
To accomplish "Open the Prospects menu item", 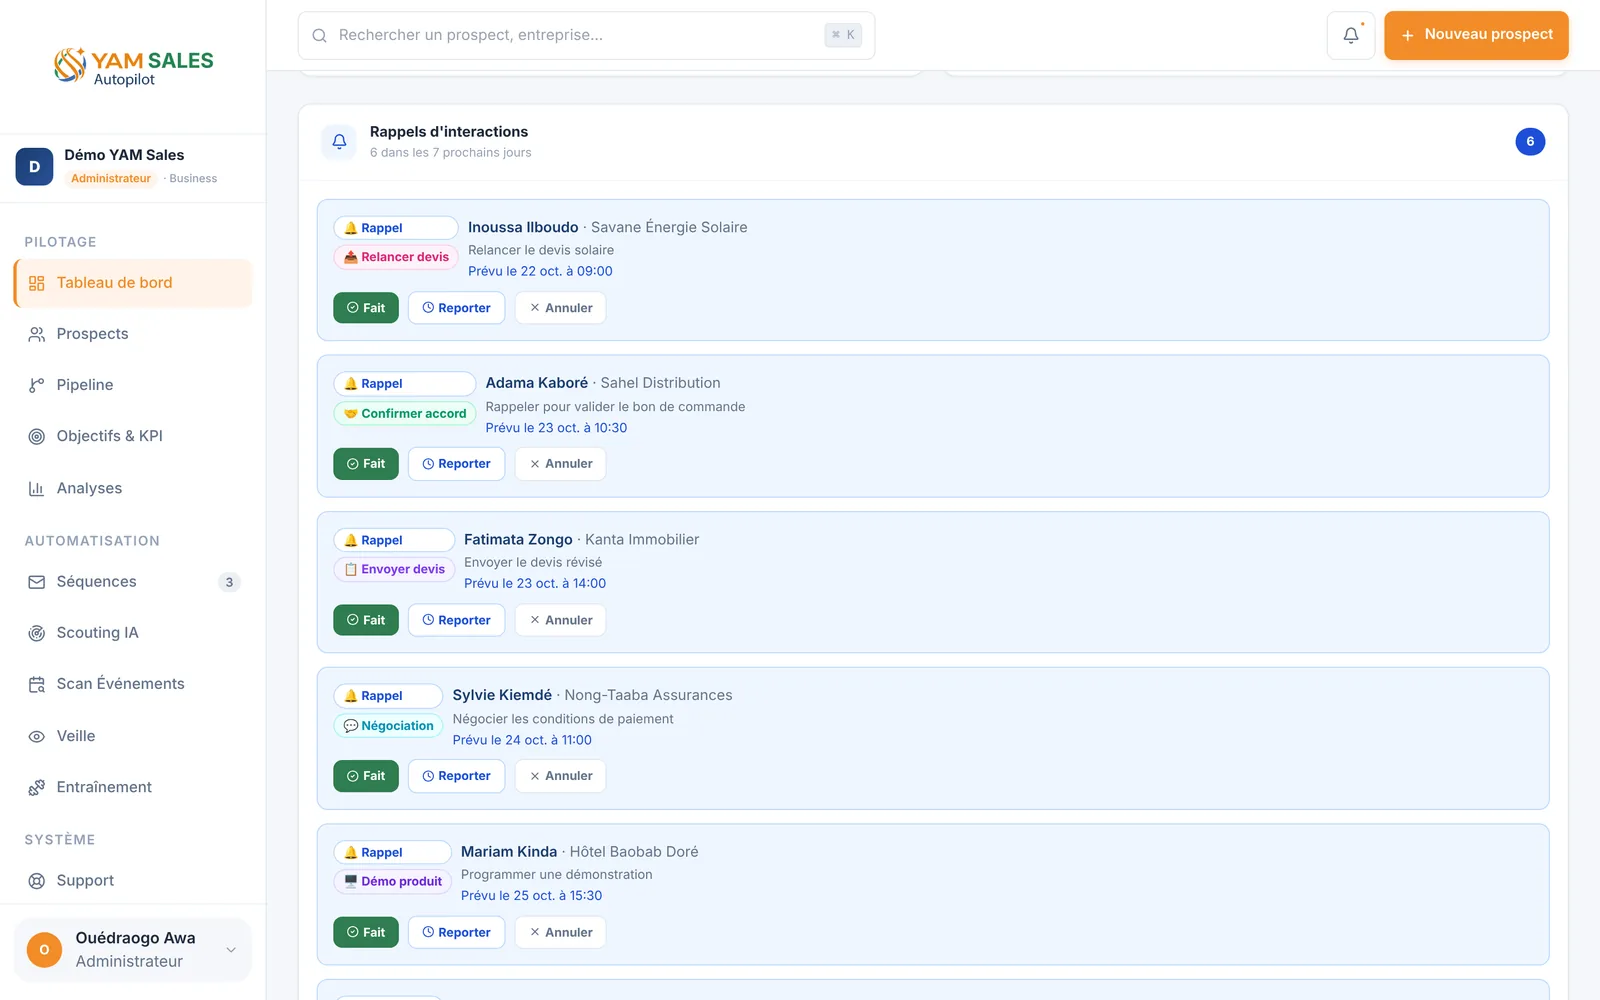I will (x=133, y=334).
